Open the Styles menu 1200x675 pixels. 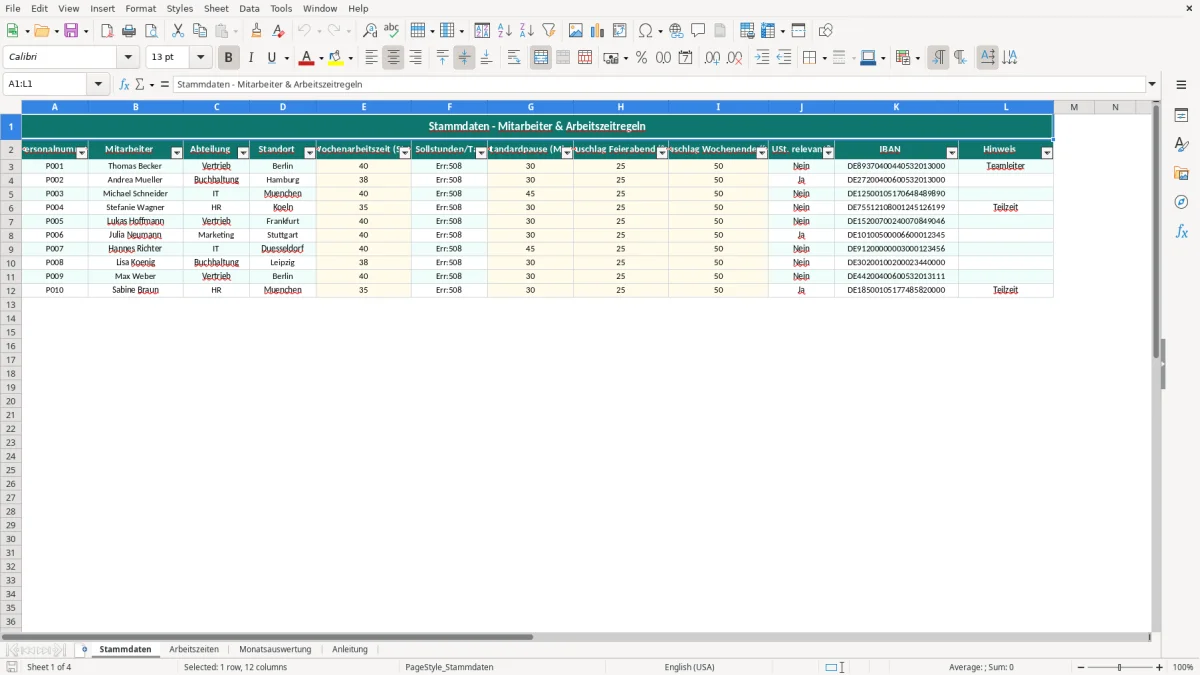point(180,8)
